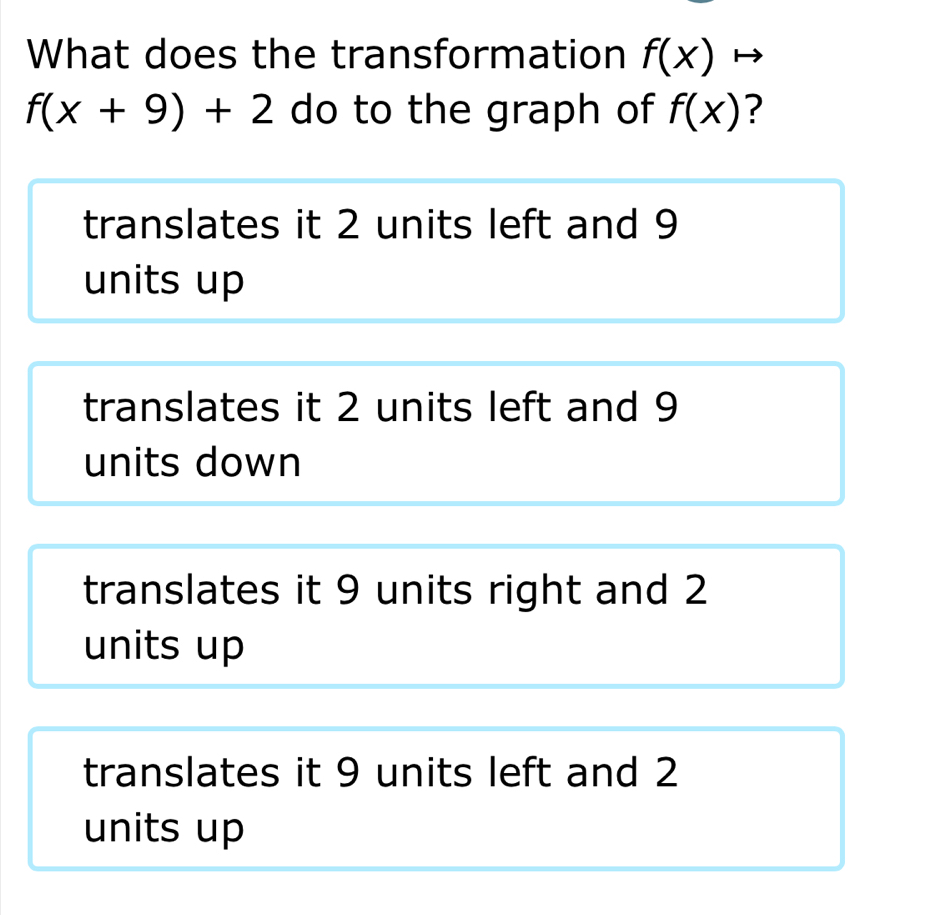Select answer '2 units left and 9 units down'
The width and height of the screenshot is (943, 915).
pos(436,434)
